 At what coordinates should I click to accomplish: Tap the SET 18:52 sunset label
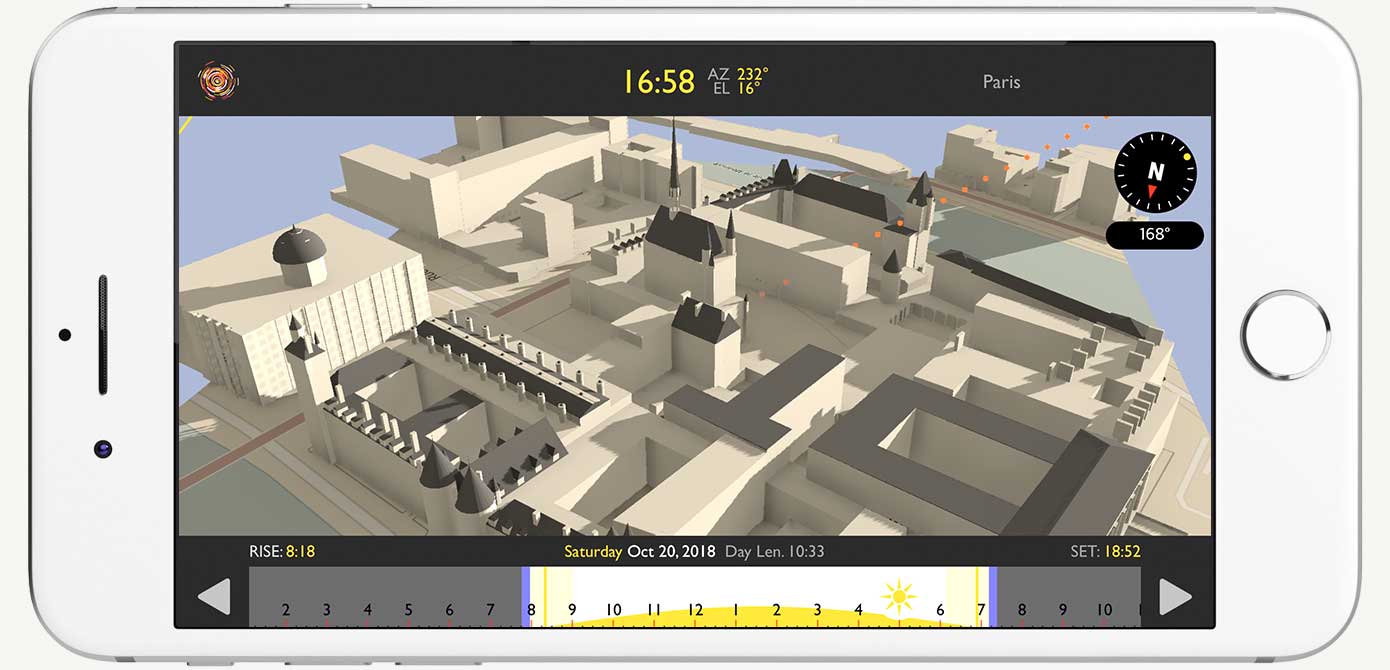coord(1105,551)
